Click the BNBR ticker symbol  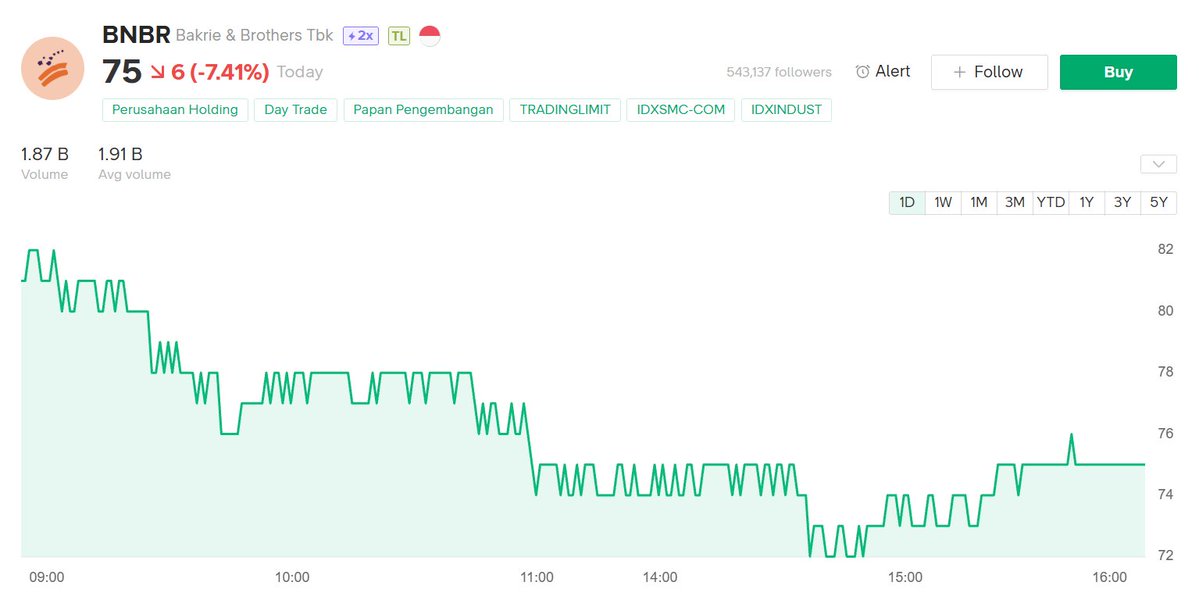point(136,35)
